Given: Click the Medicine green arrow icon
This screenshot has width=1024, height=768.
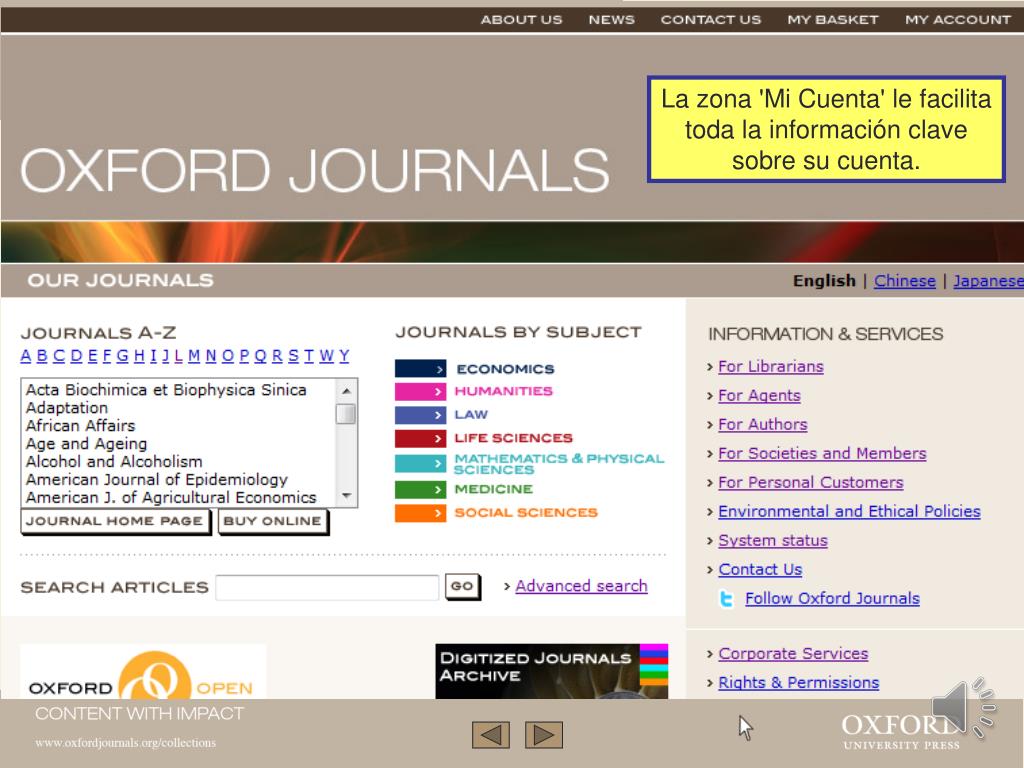Looking at the screenshot, I should (x=421, y=489).
